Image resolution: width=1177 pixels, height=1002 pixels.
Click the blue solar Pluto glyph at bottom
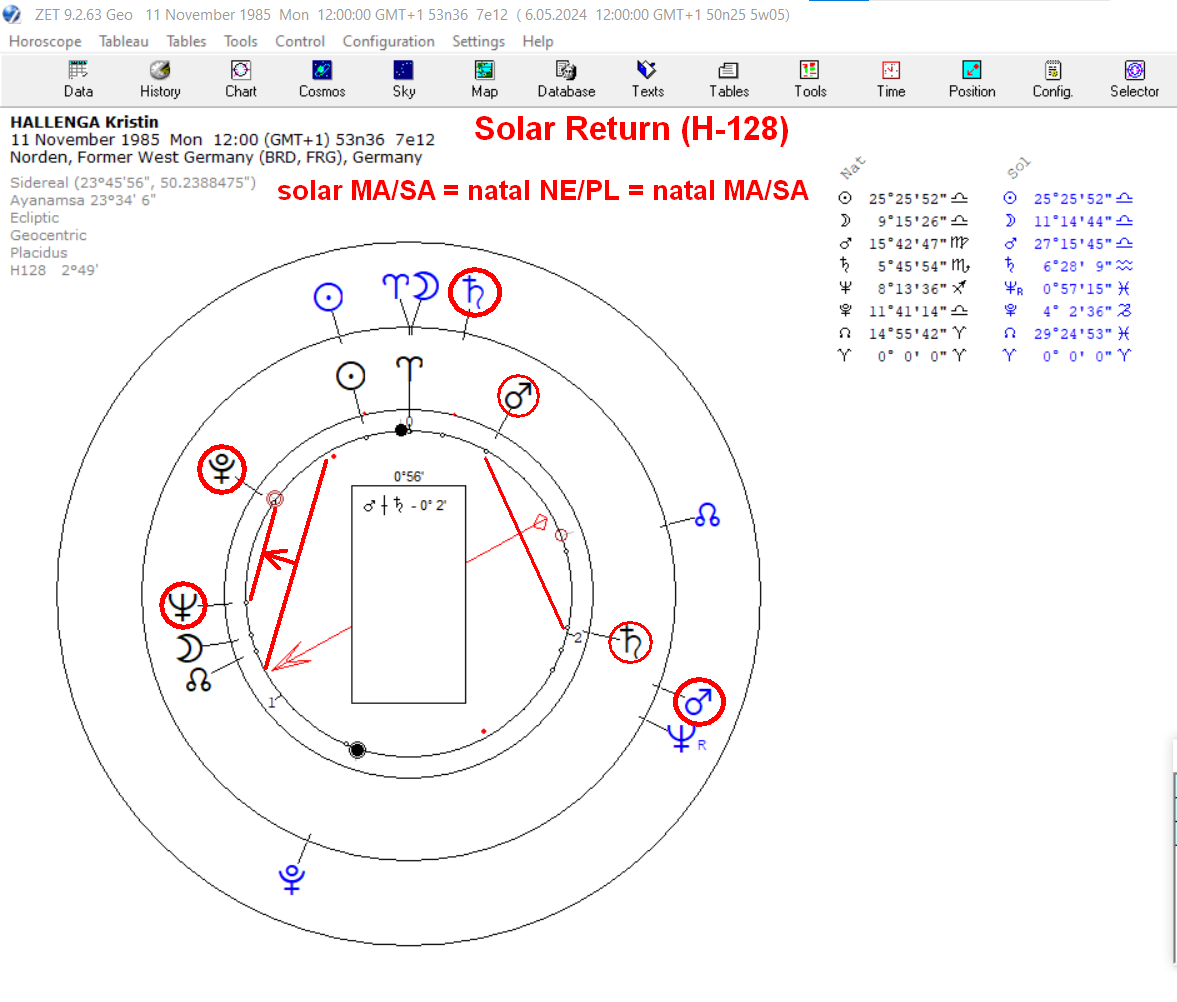pyautogui.click(x=292, y=879)
